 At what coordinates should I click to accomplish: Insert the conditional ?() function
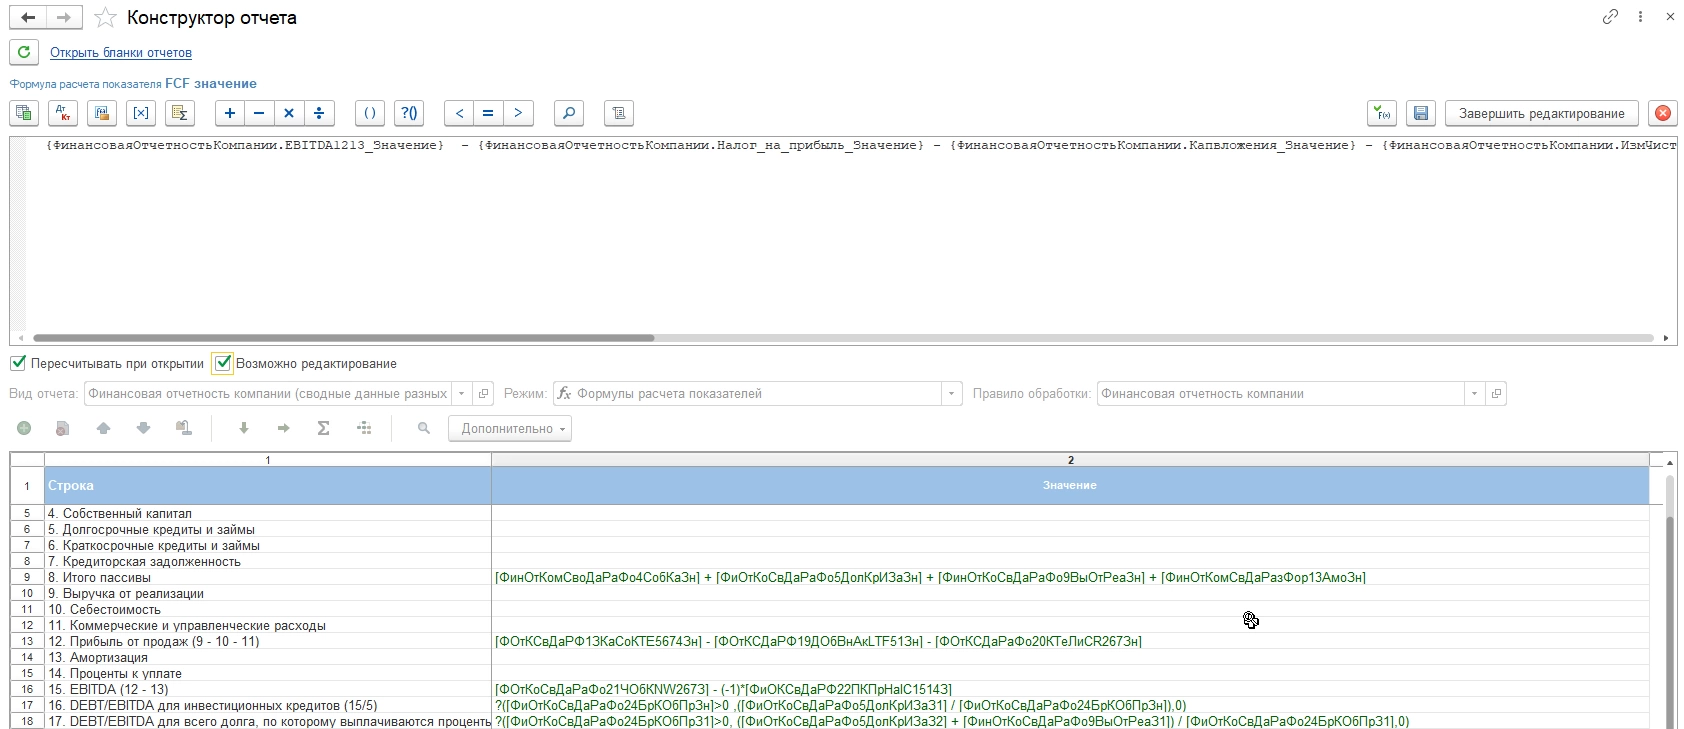coord(409,113)
